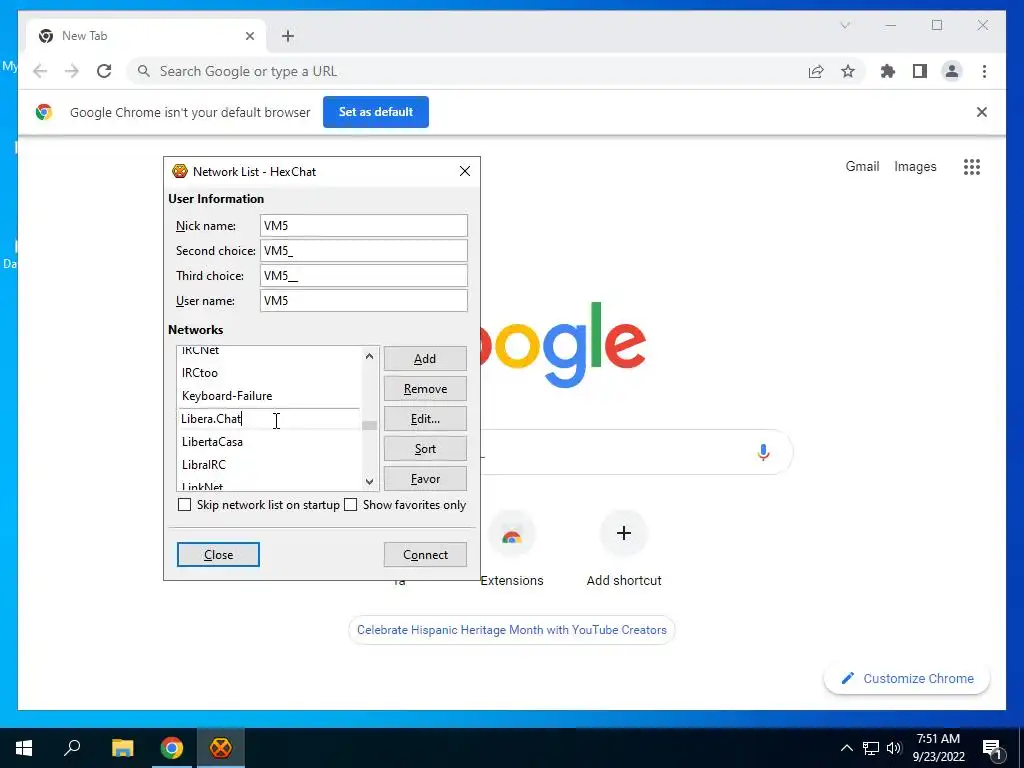1024x768 pixels.
Task: Click Sort networks button
Action: [425, 449]
